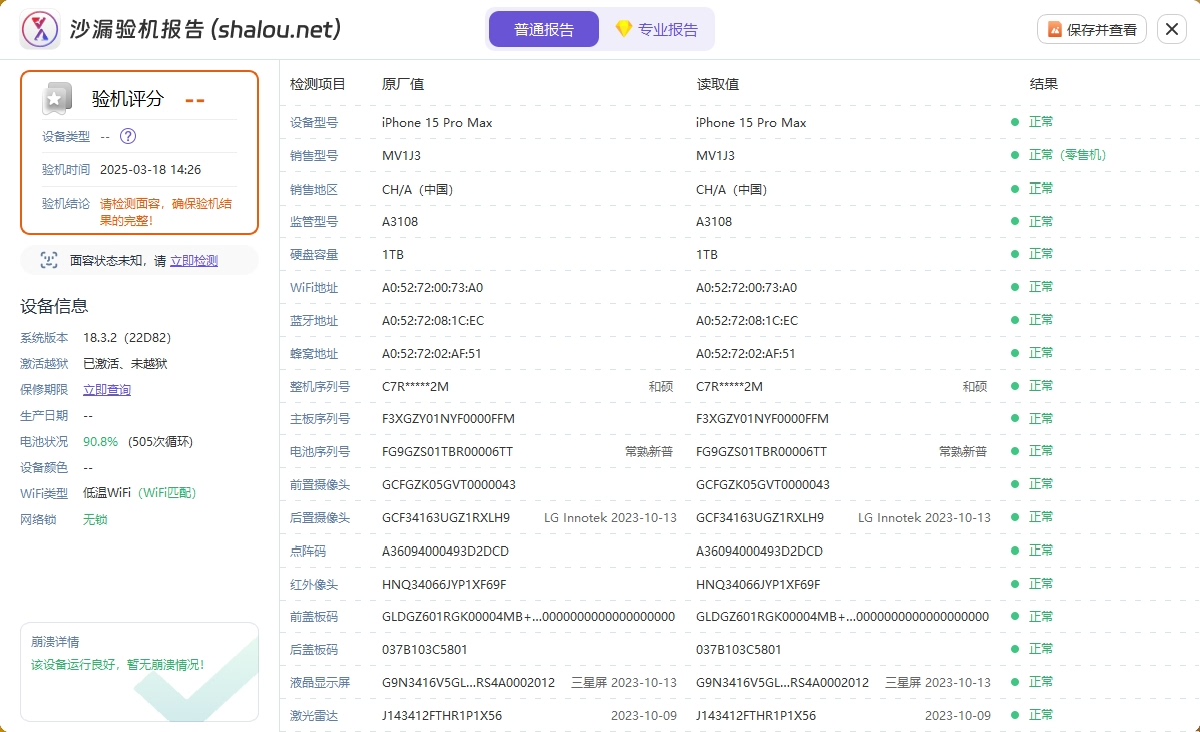Switch to the 专业报告 tab
The height and width of the screenshot is (732, 1200).
(657, 29)
